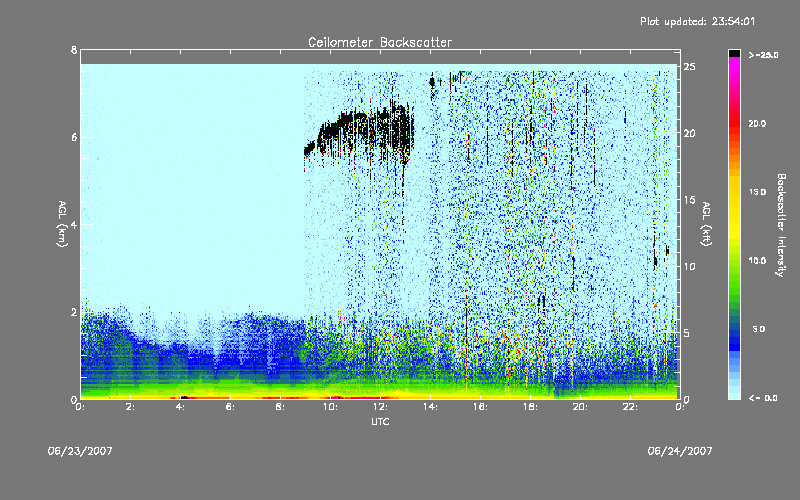Click the 8 tick on km axis

click(x=74, y=50)
